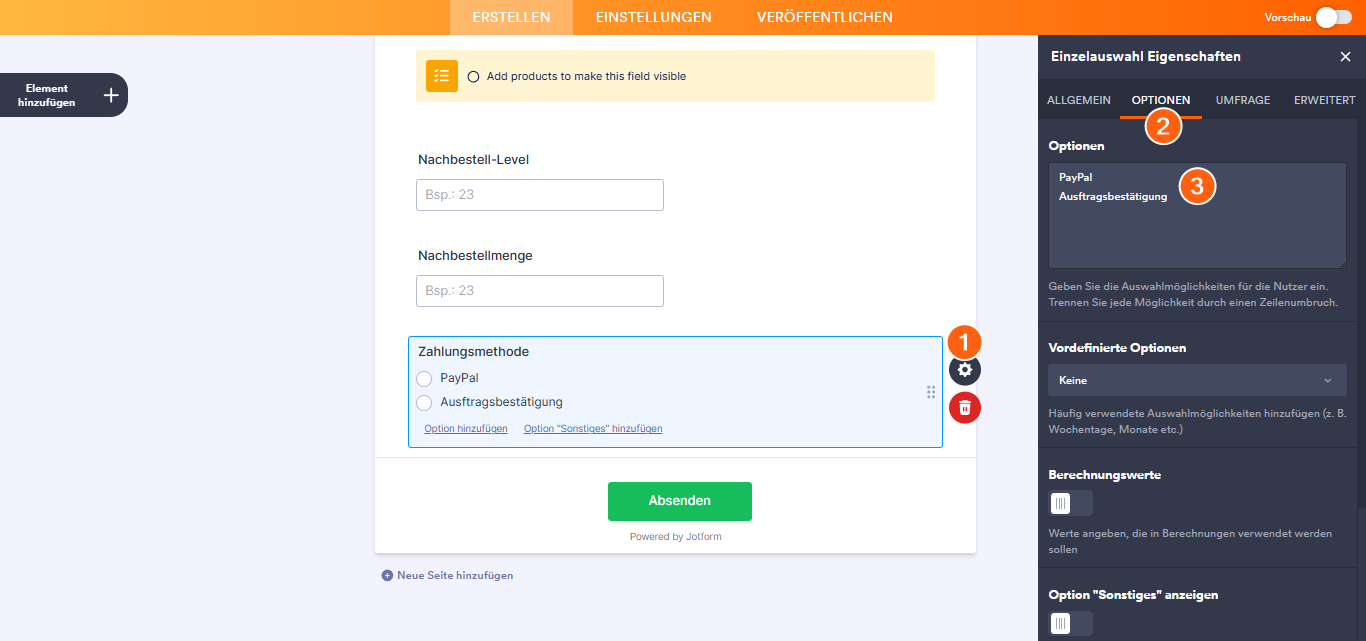Image resolution: width=1366 pixels, height=641 pixels.
Task: Click the drag handle beside Zahlungsmethode field
Action: tap(930, 392)
